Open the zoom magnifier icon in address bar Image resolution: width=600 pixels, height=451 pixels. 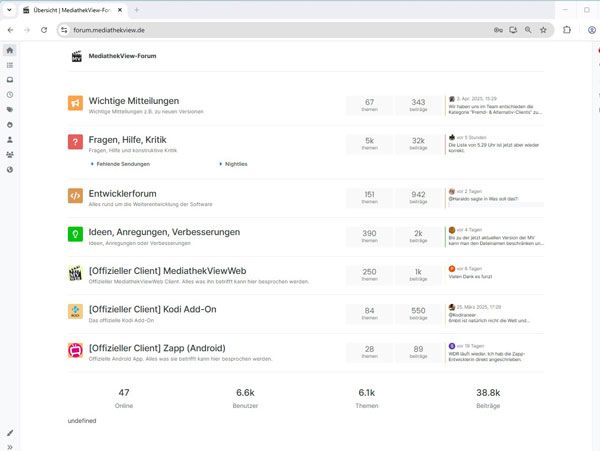528,30
